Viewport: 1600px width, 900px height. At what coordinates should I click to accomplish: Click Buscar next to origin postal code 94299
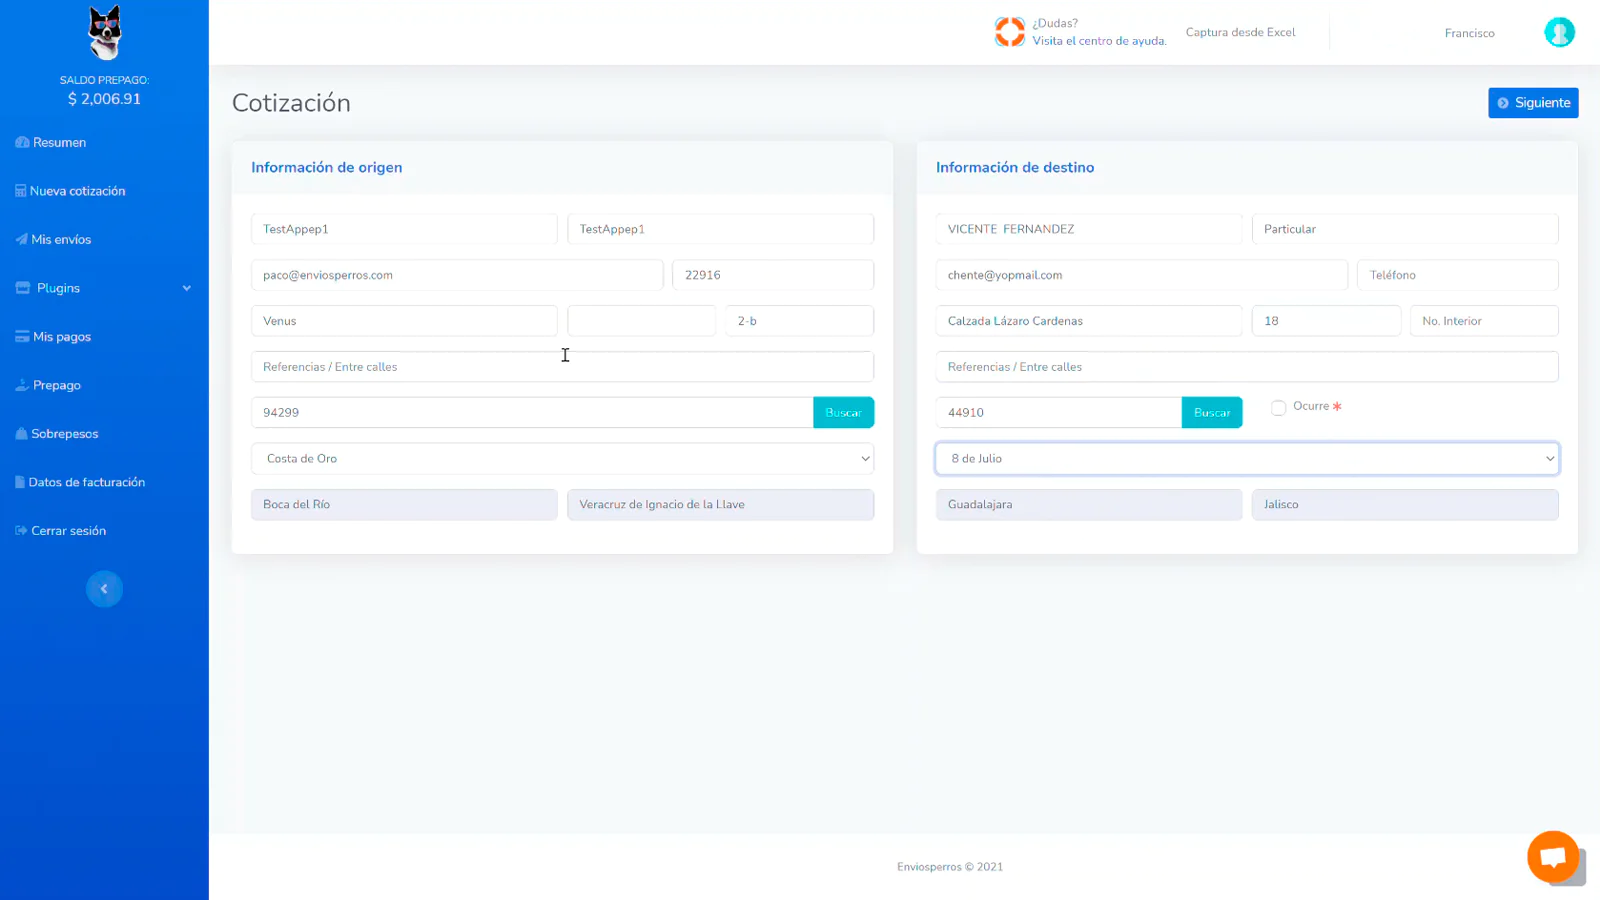click(843, 413)
